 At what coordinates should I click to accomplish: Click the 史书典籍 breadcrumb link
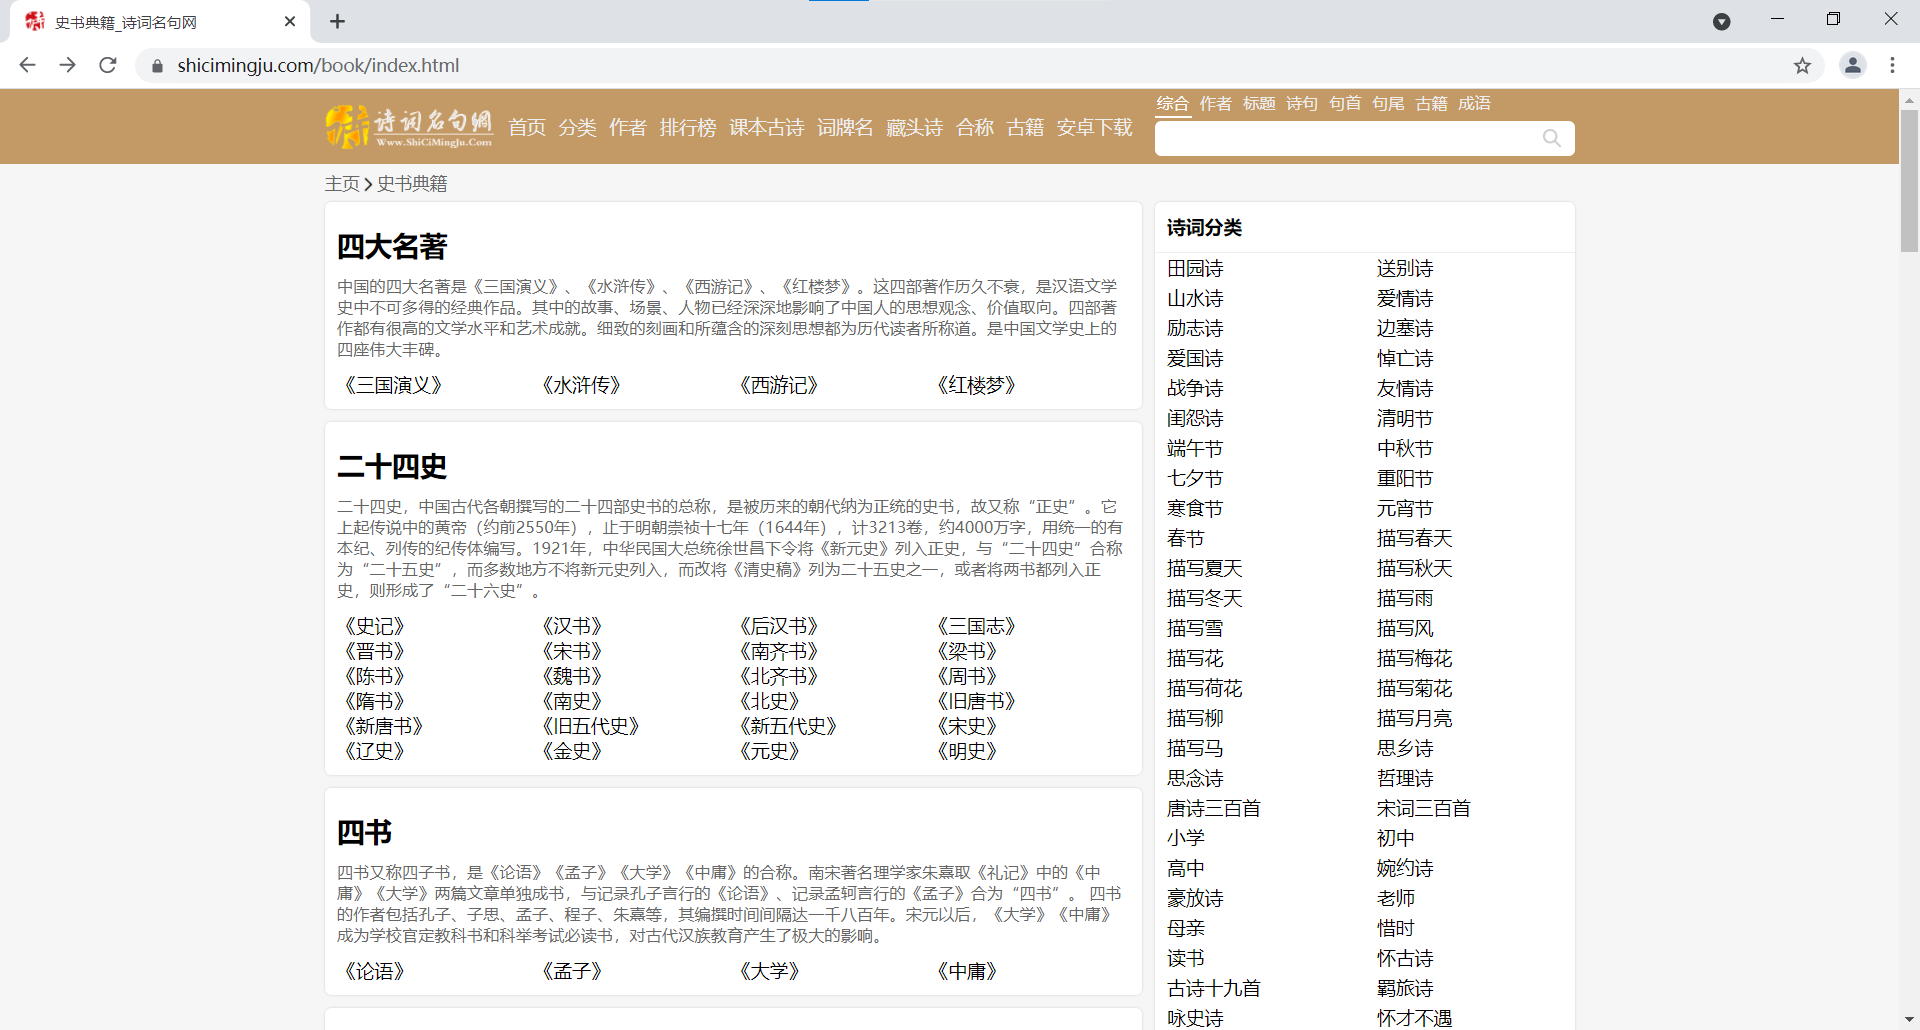(412, 183)
